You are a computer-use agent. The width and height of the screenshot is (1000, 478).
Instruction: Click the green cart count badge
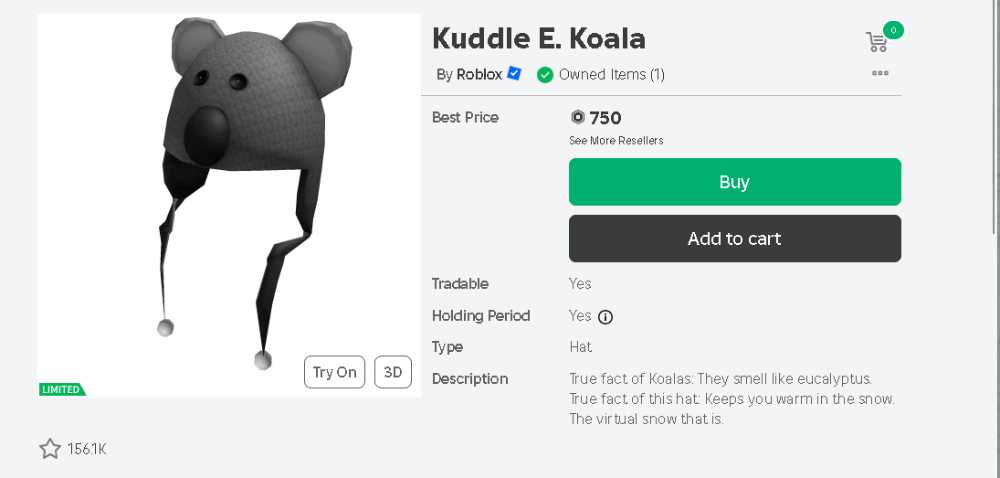click(x=893, y=29)
